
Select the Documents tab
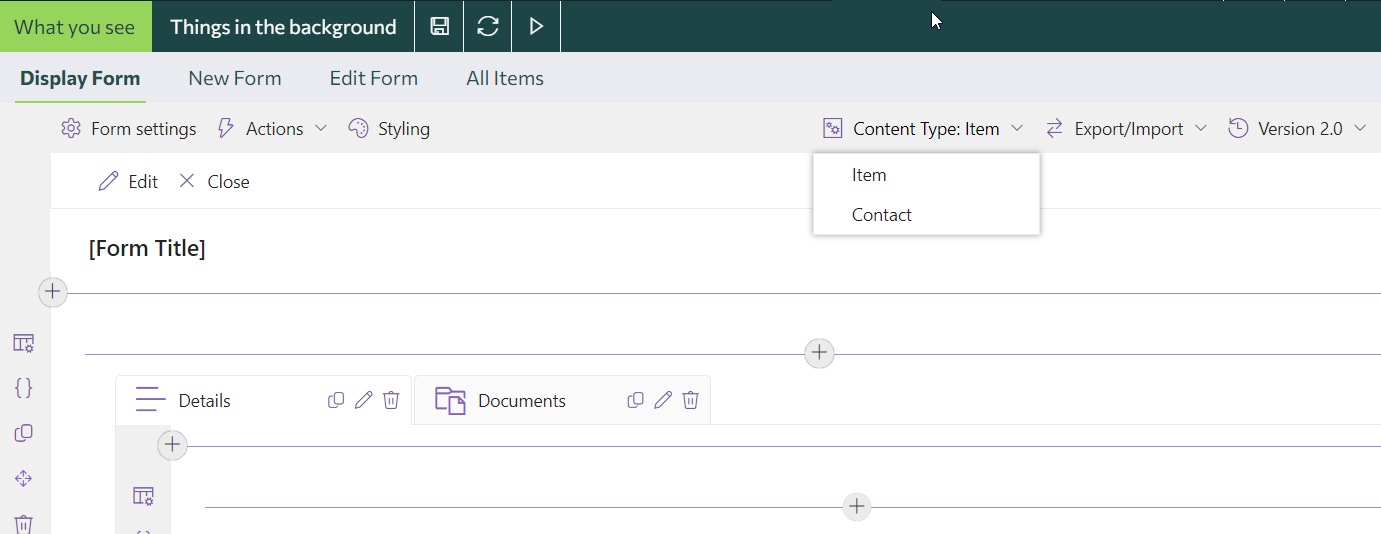tap(521, 401)
